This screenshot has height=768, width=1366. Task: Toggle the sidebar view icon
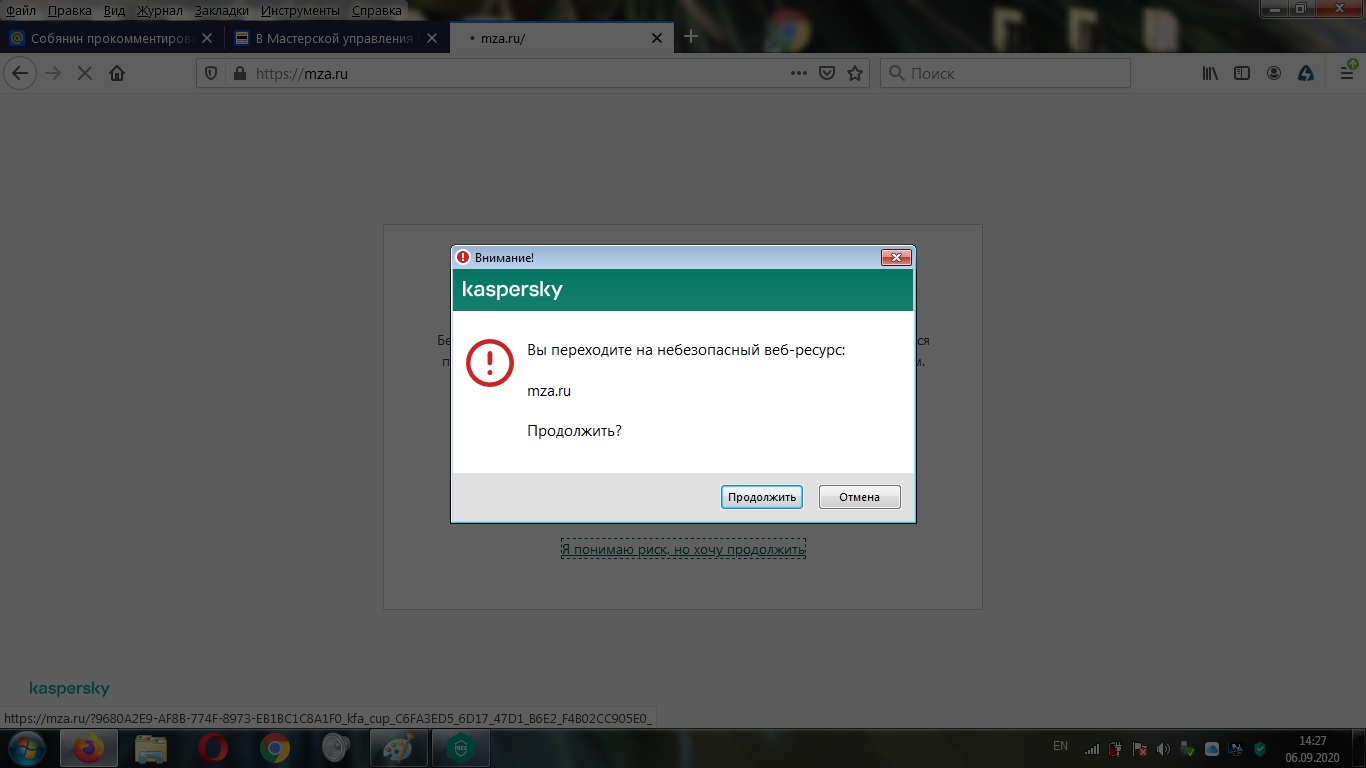(x=1242, y=73)
